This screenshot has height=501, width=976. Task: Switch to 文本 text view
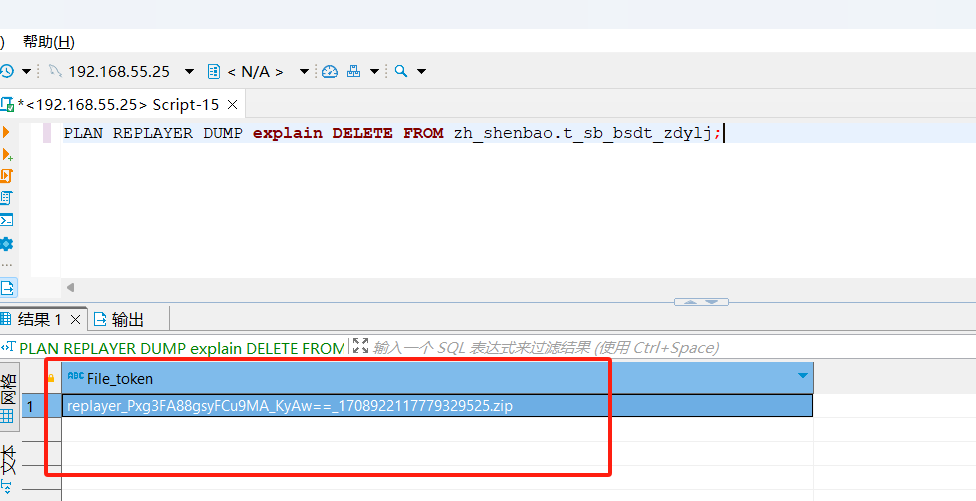pyautogui.click(x=9, y=459)
